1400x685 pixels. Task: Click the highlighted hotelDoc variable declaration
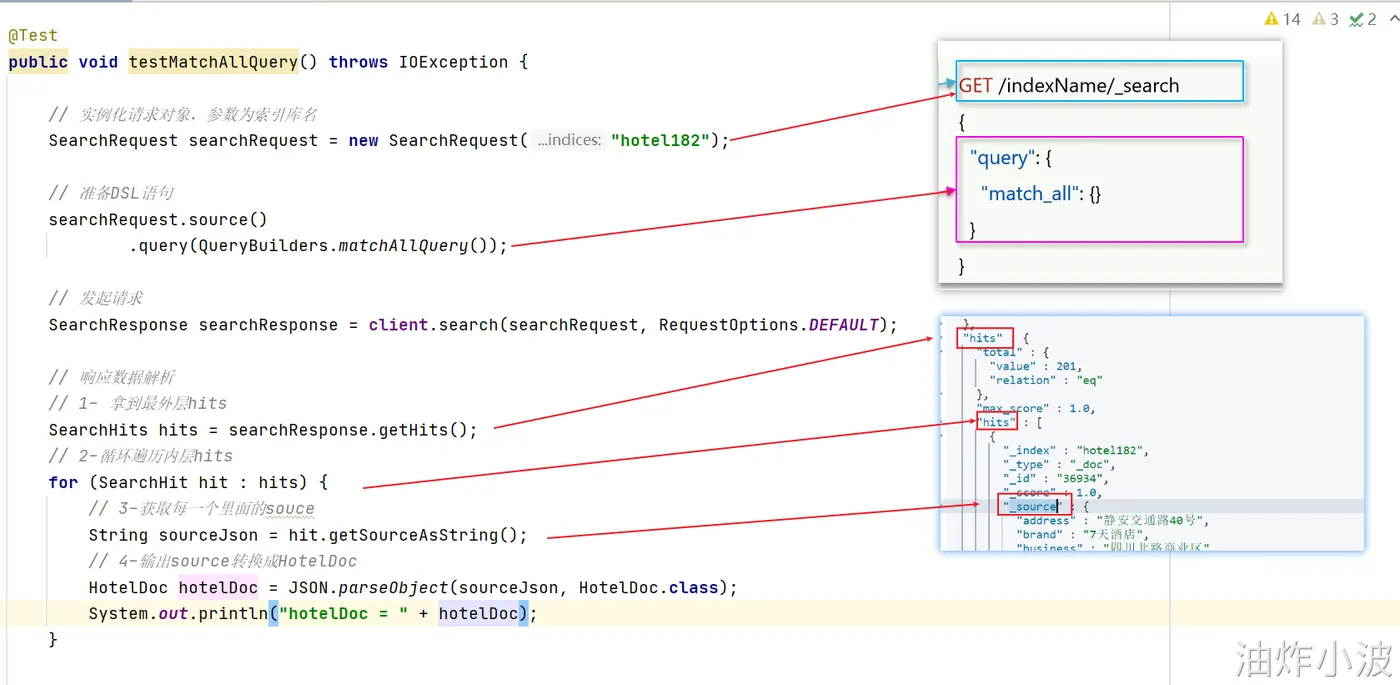[x=218, y=587]
